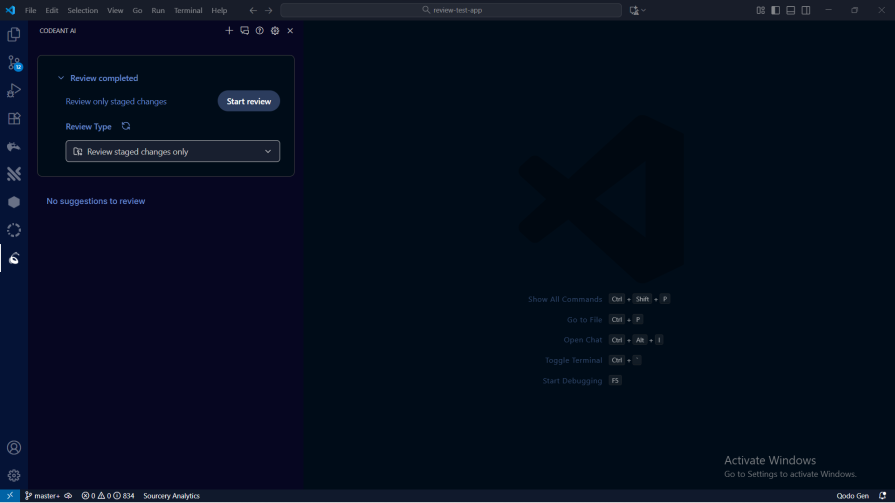
Task: Toggle the secondary side bar visibility
Action: point(805,10)
